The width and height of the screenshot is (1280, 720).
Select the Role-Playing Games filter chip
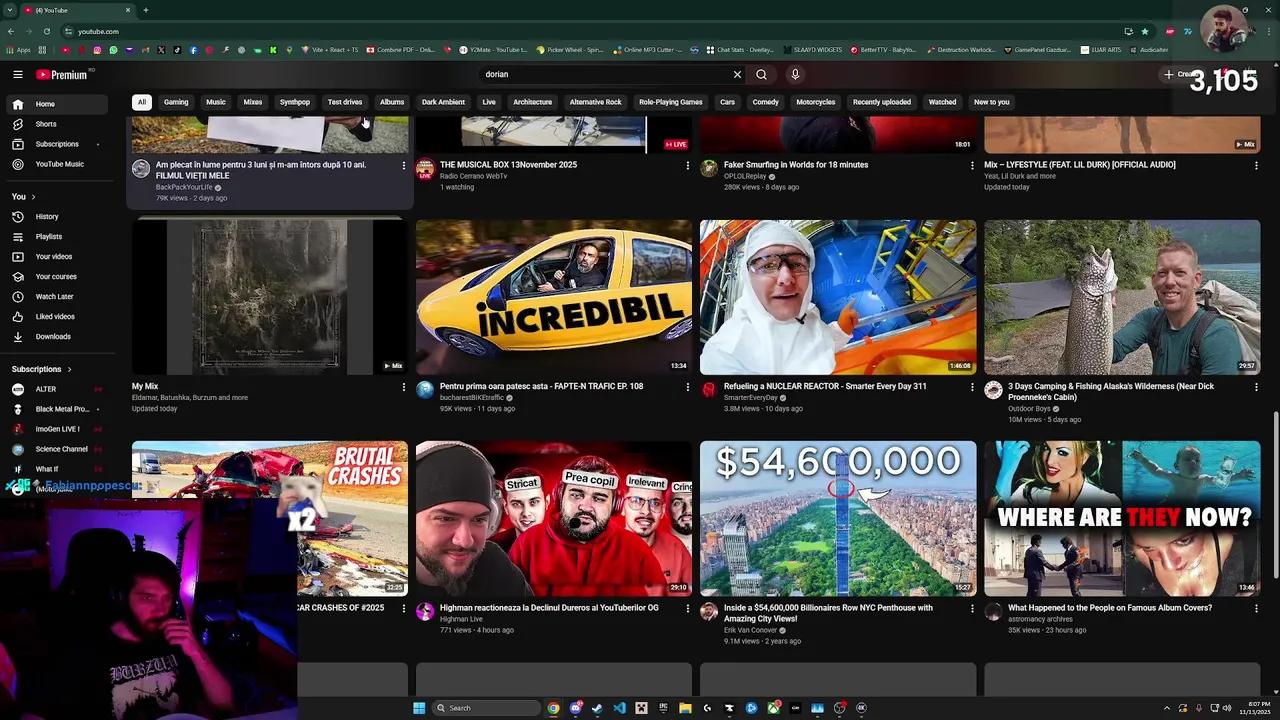coord(671,102)
